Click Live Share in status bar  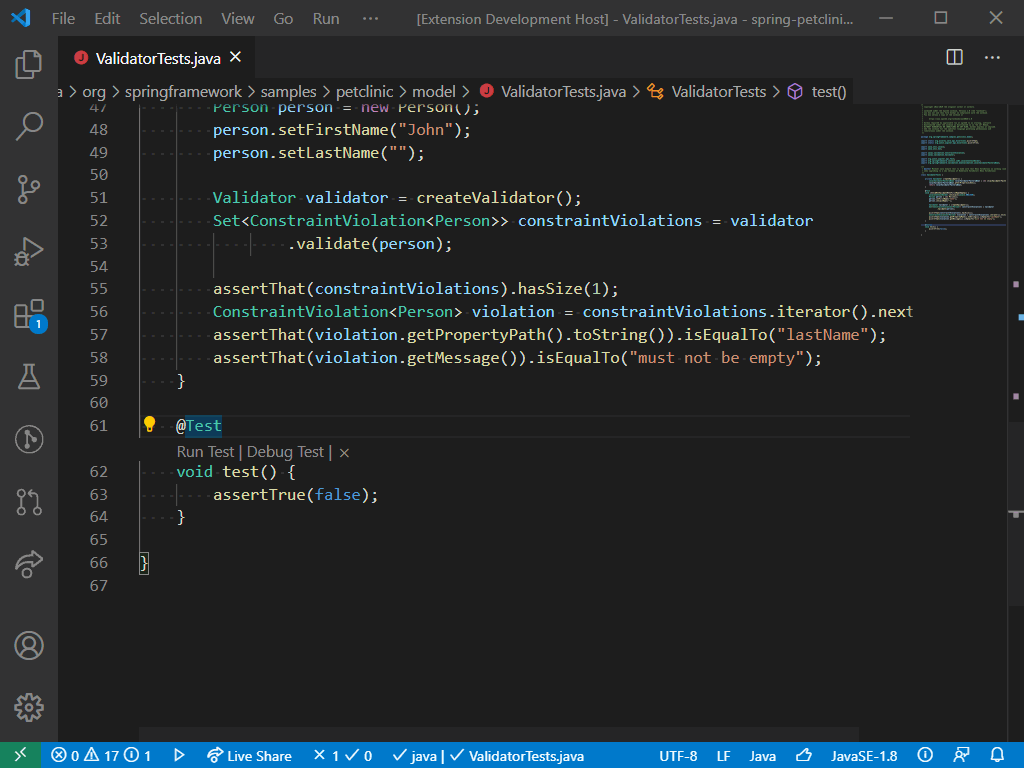click(x=249, y=756)
